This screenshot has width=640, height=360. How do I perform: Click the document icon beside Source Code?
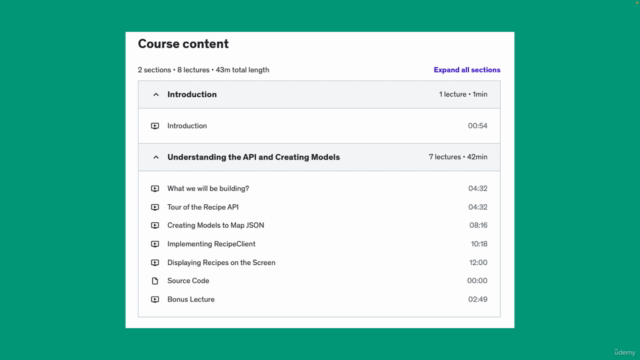[x=155, y=281]
